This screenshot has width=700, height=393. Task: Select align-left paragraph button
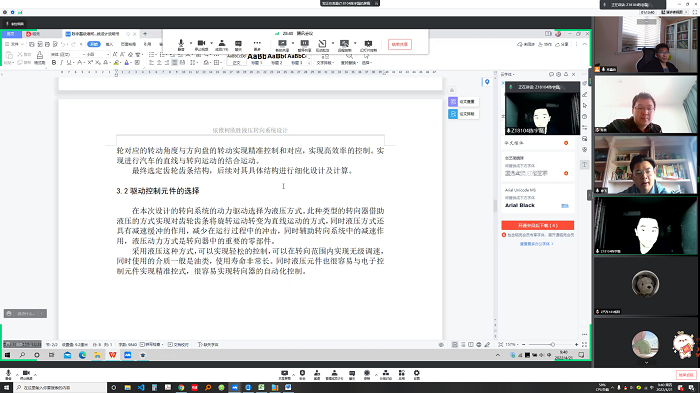[152, 63]
